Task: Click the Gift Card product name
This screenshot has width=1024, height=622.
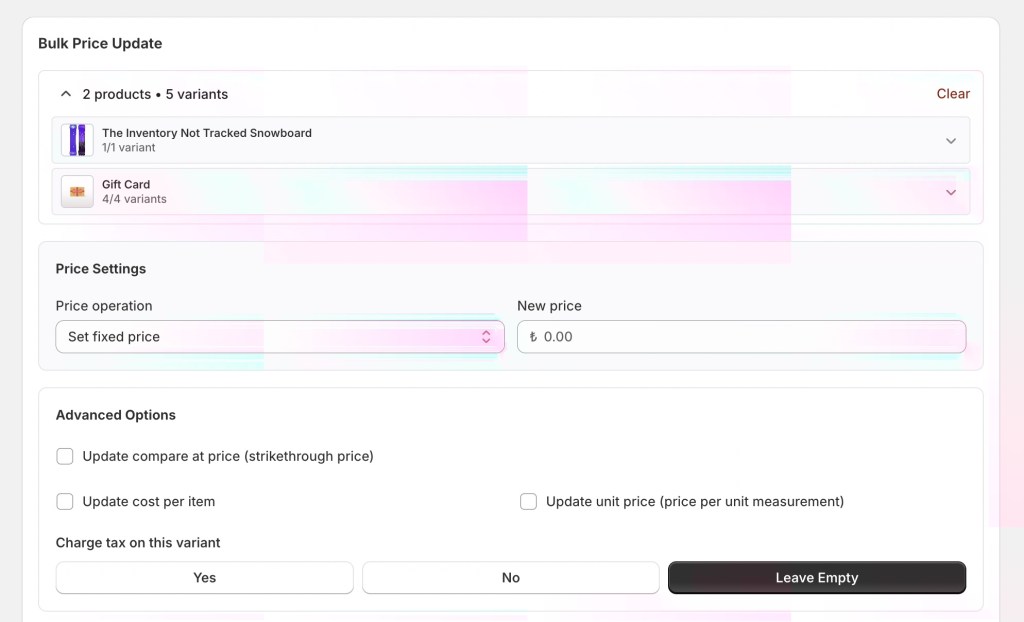Action: point(126,184)
